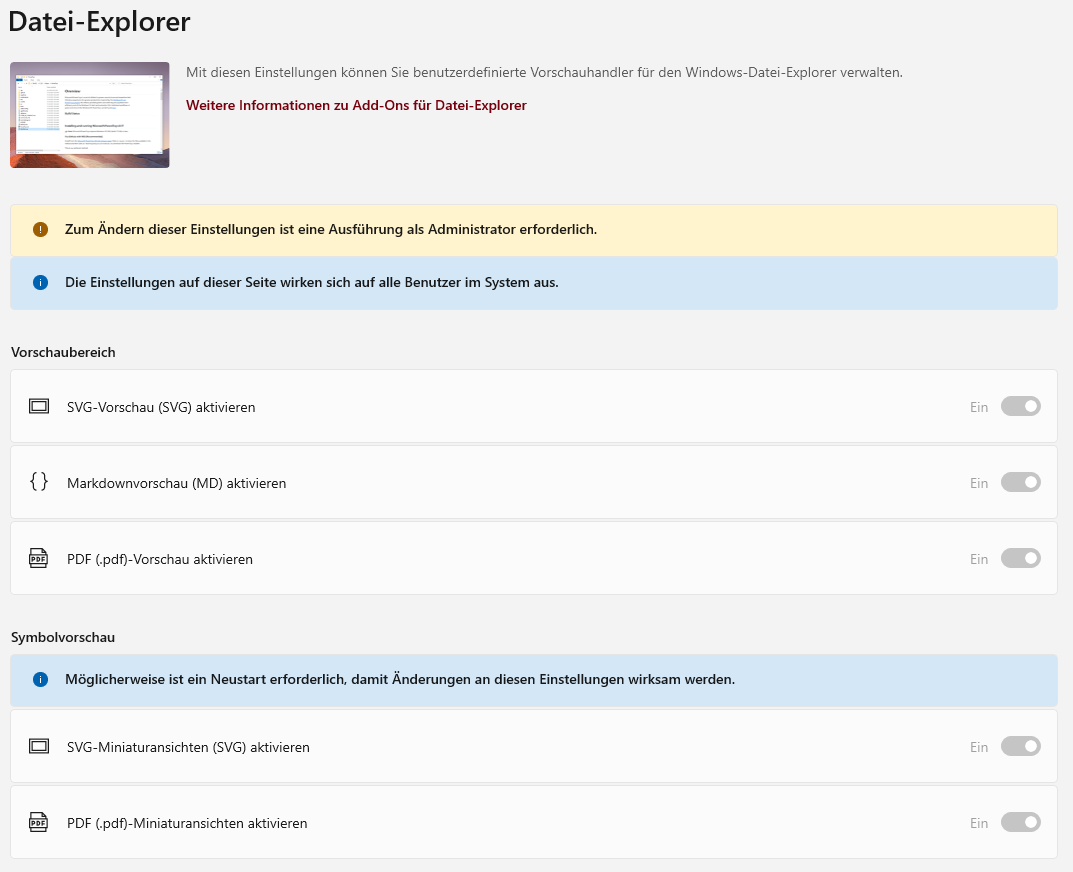Toggle PDF (.pdf)-Vorschau aktivieren switch
Viewport: 1073px width, 872px height.
[1020, 558]
